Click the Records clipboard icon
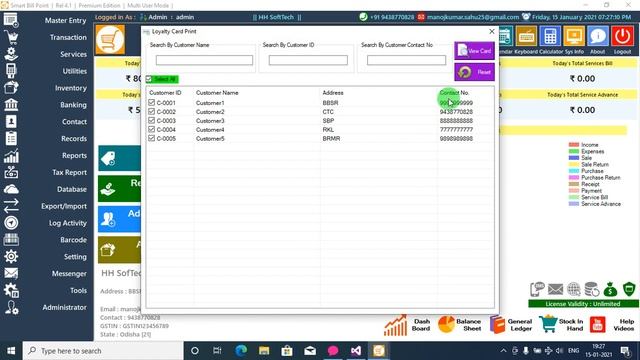This screenshot has width=640, height=360. click(x=11, y=138)
